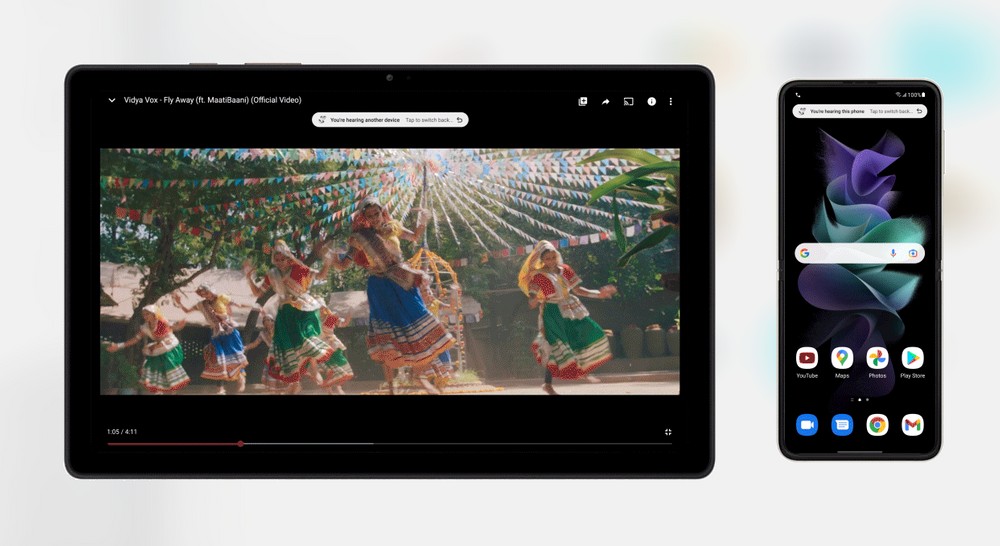
Task: Tap the call icon in the phone status bar
Action: (x=798, y=95)
